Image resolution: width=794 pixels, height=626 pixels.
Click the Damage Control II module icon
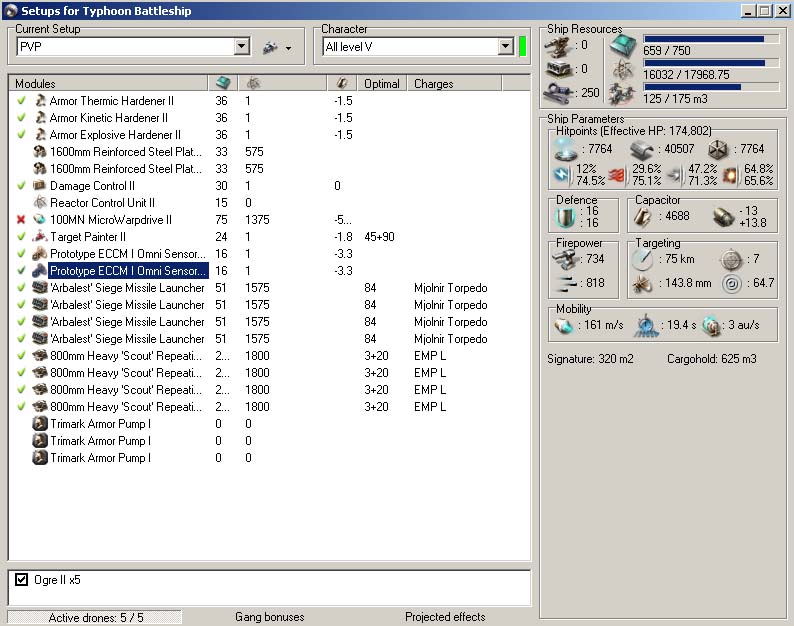pos(40,186)
